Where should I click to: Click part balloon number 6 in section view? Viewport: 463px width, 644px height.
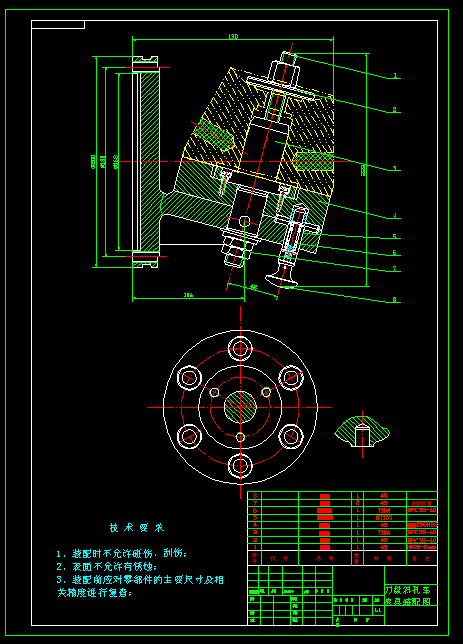(x=394, y=253)
